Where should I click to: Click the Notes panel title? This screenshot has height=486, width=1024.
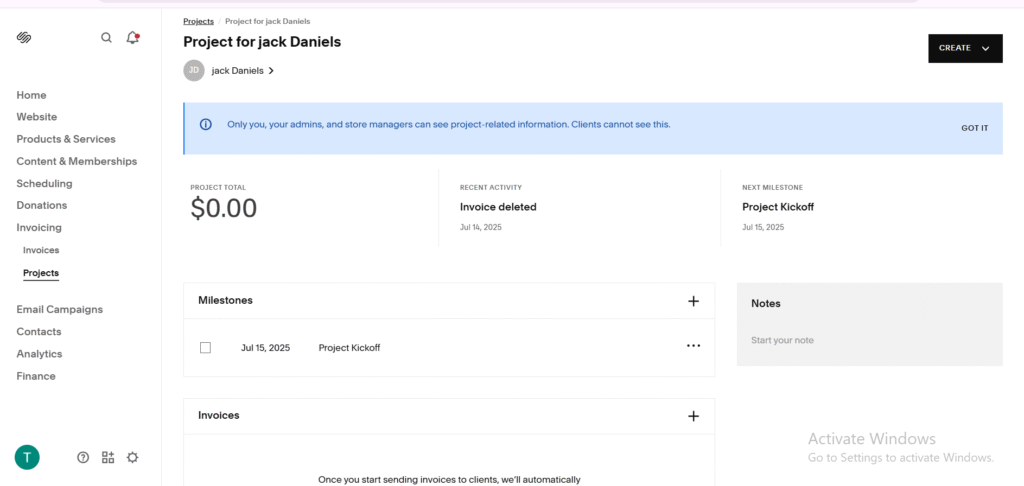click(x=765, y=304)
